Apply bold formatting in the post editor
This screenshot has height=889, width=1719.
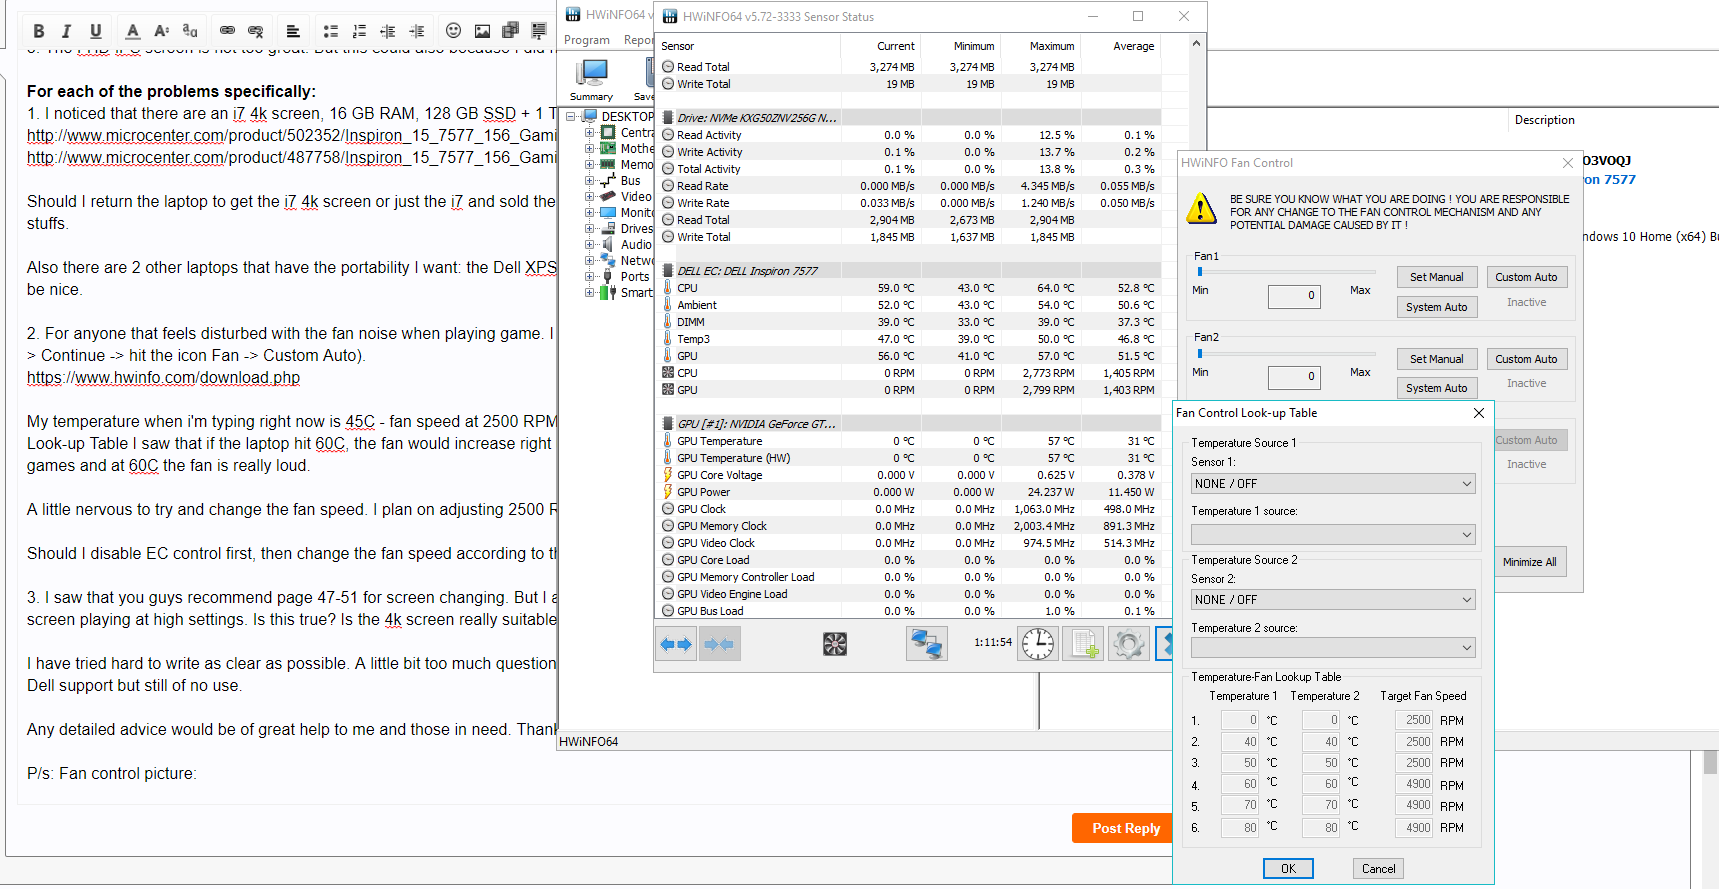coord(39,31)
